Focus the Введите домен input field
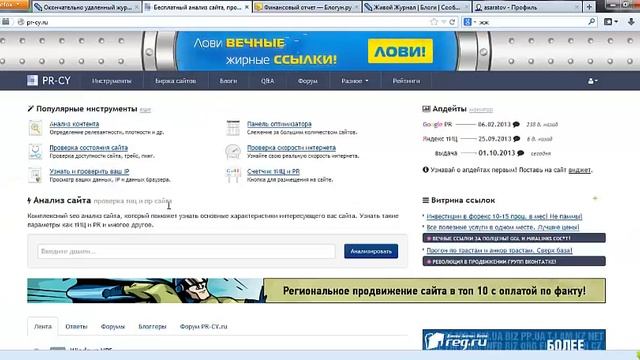 [187, 251]
